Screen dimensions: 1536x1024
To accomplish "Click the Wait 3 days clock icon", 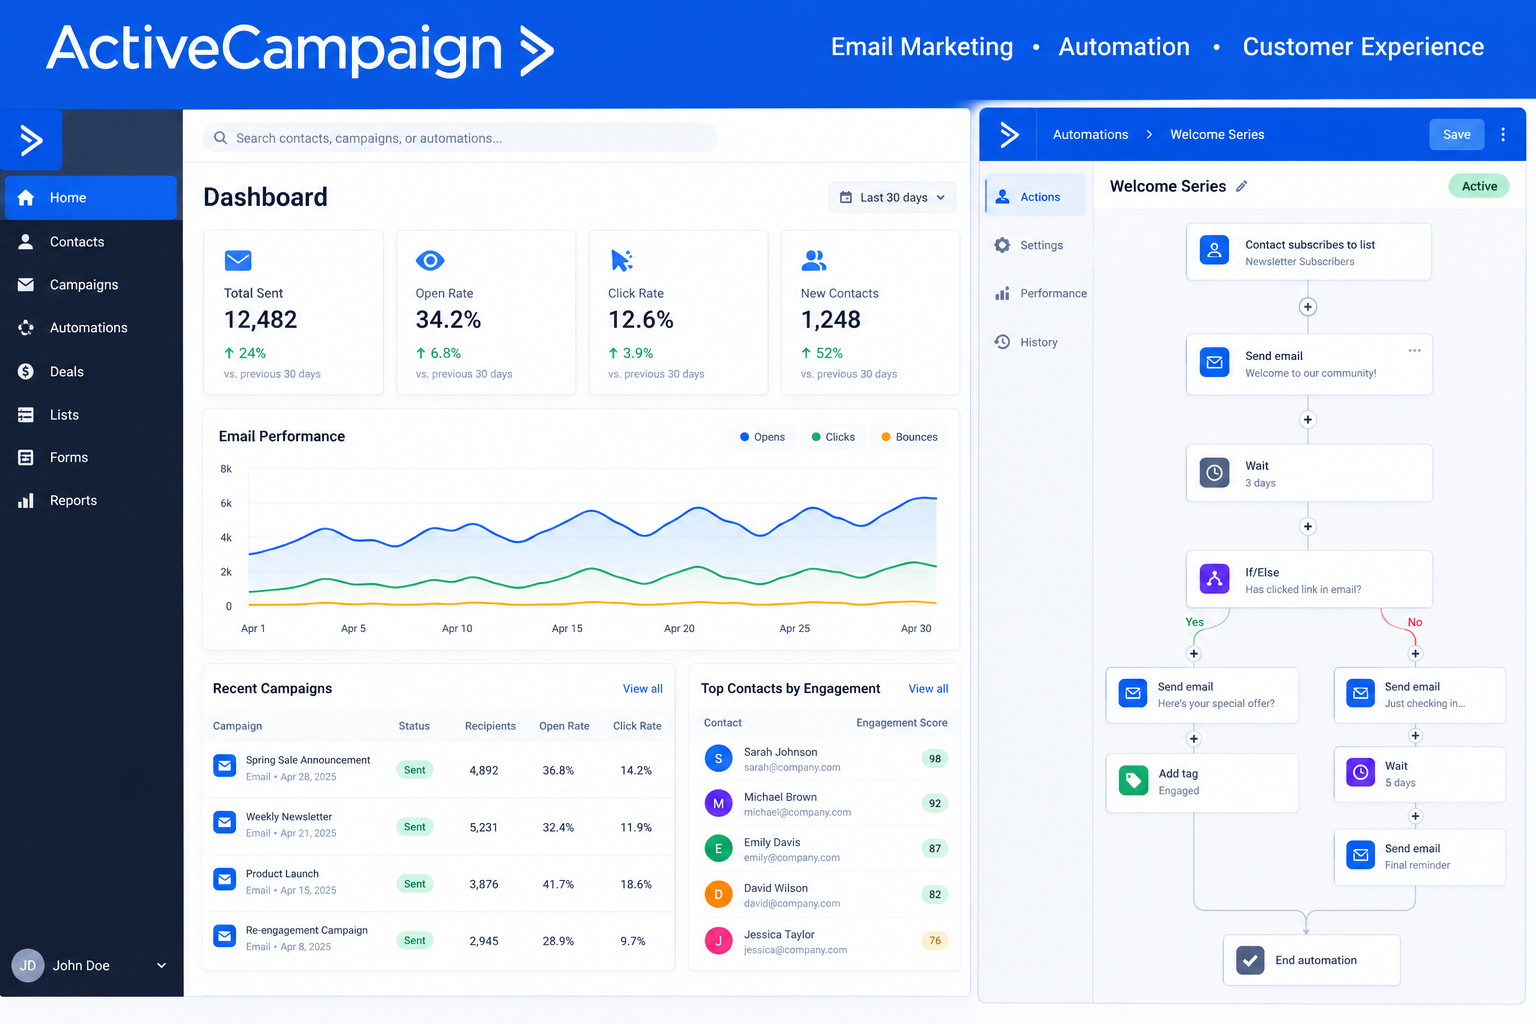I will [1214, 472].
